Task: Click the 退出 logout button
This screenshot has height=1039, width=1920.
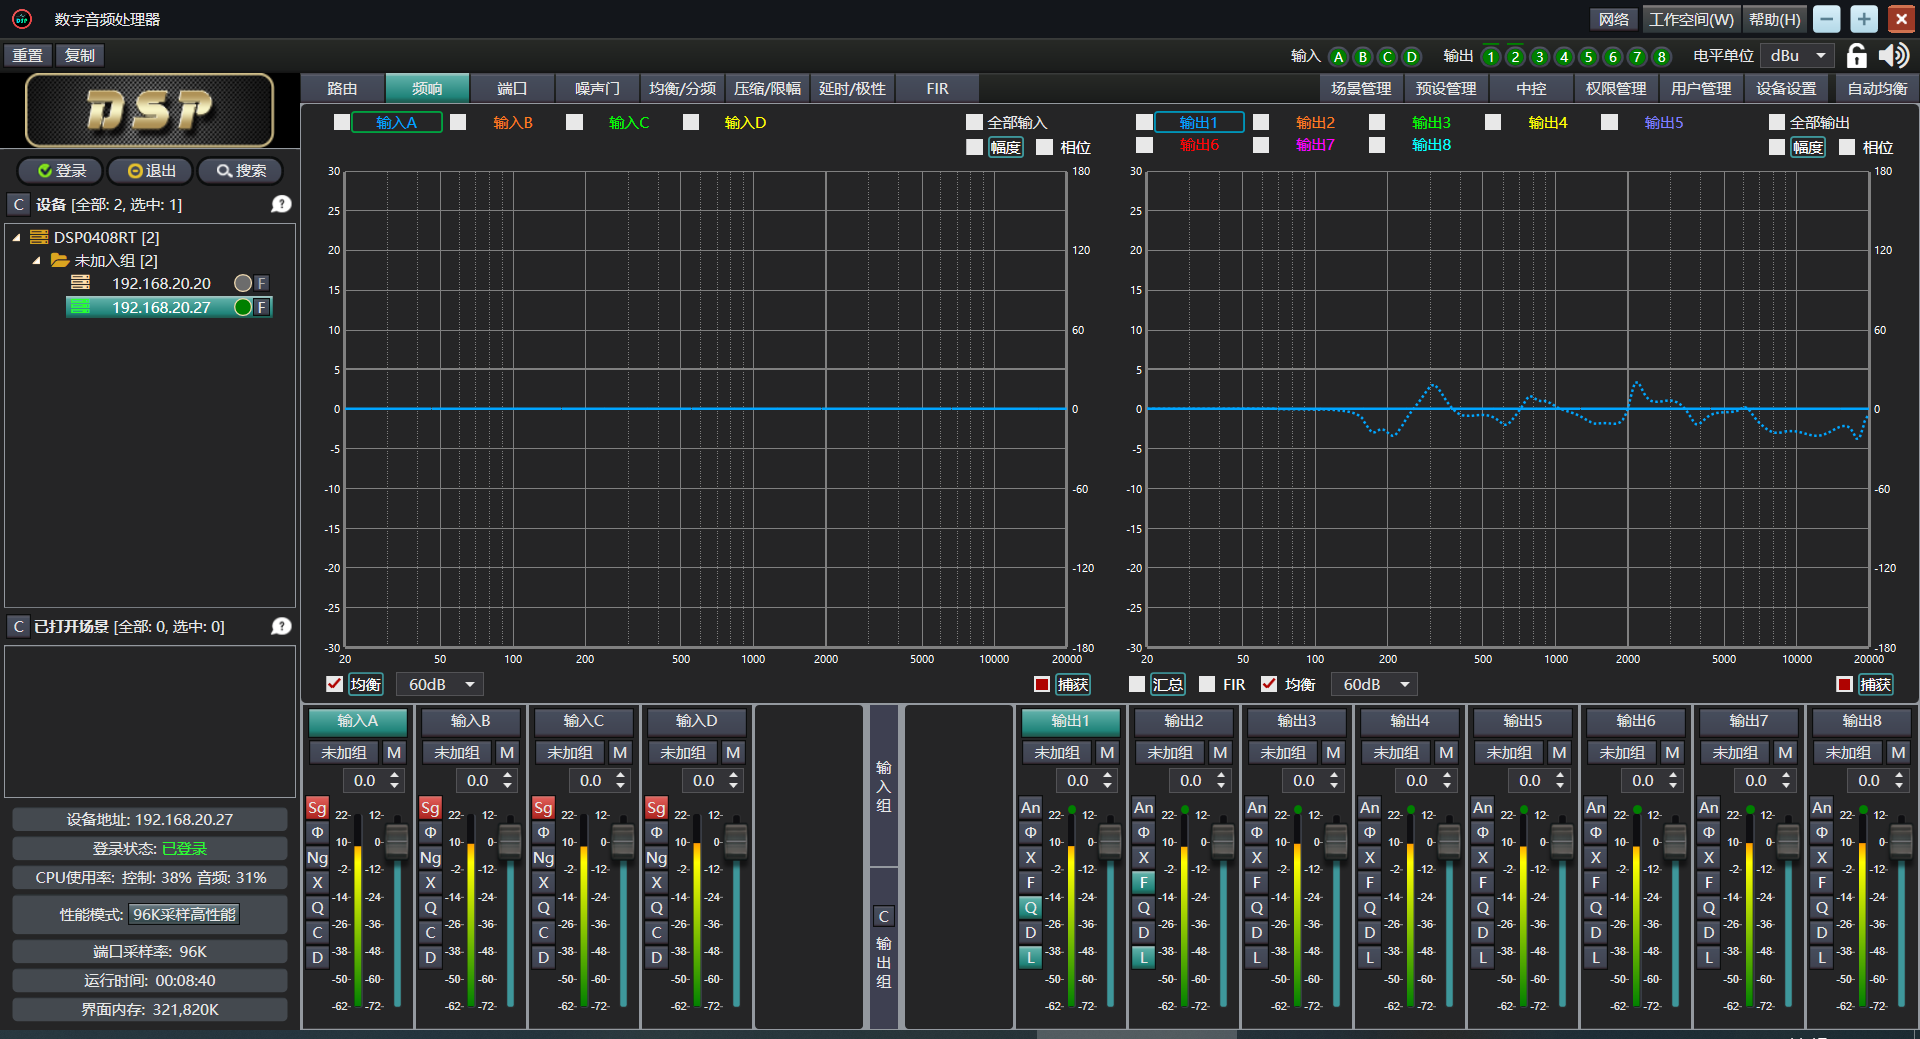Action: 152,171
